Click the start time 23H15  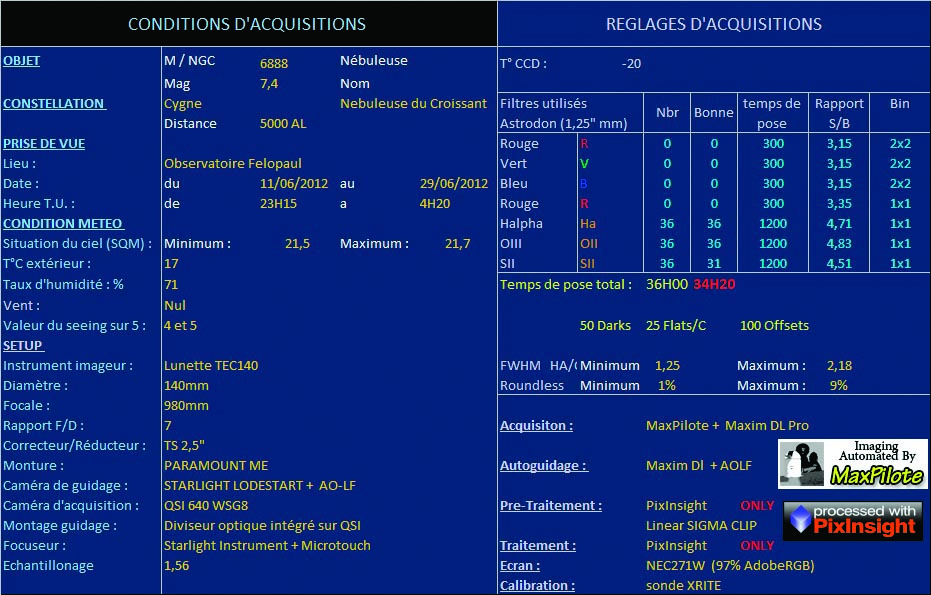278,204
